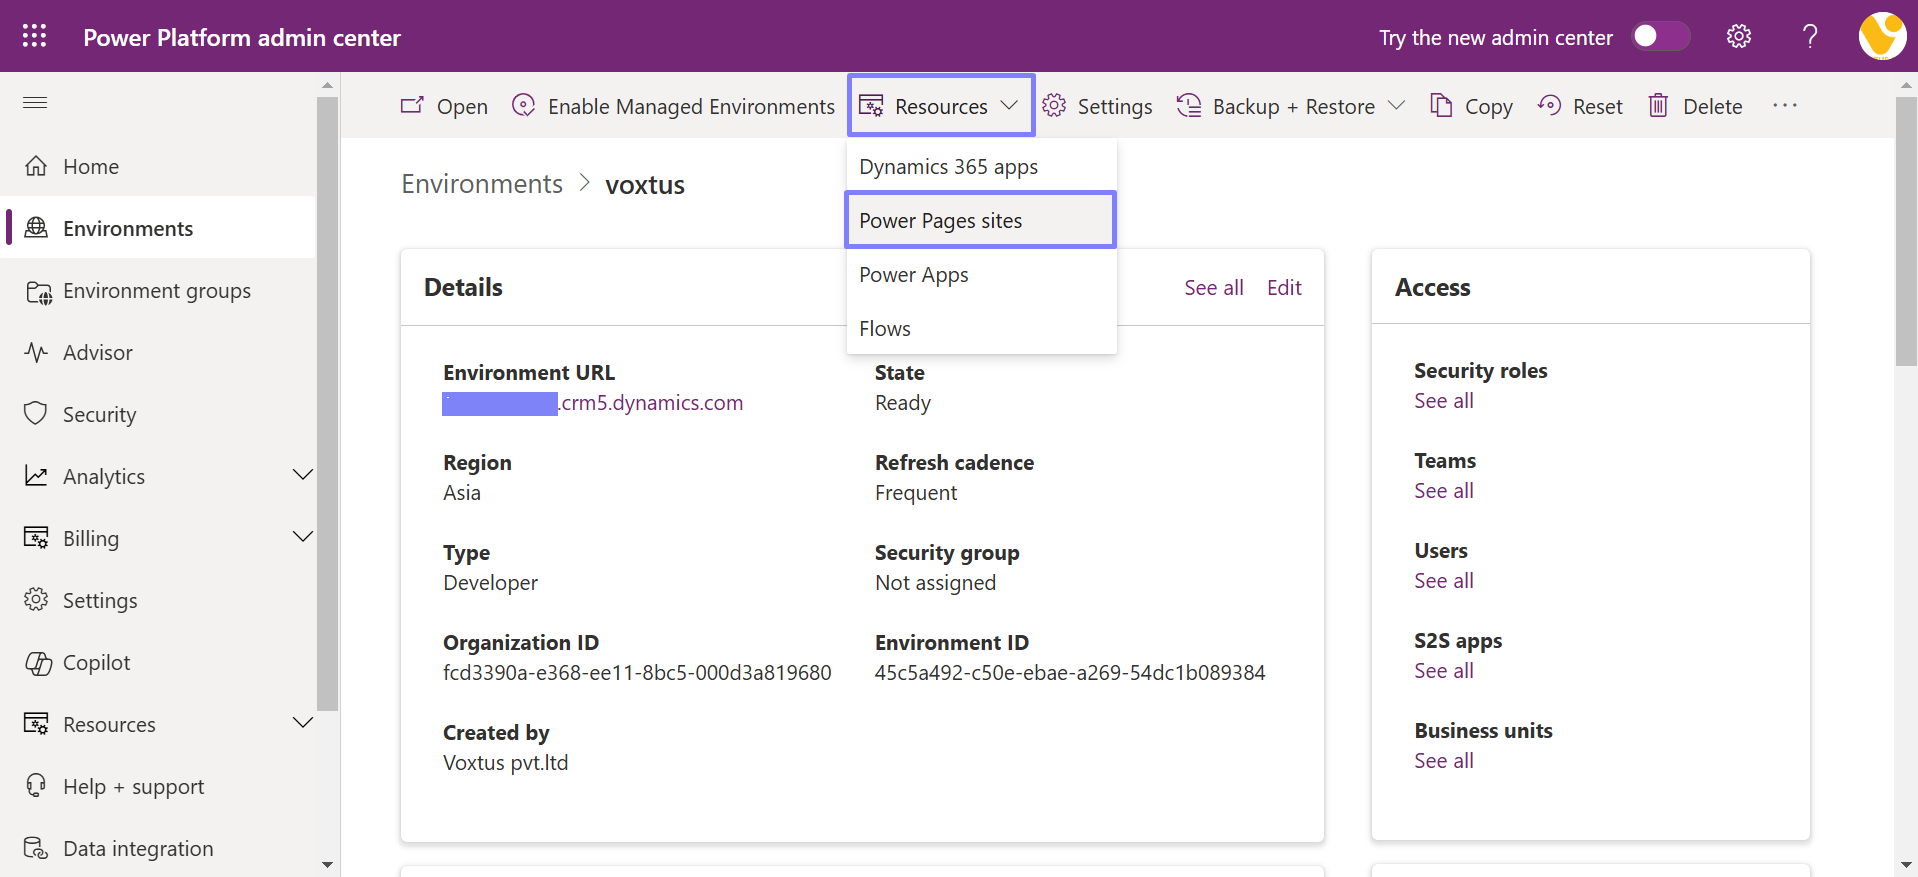1918x877 pixels.
Task: Click the sidebar Settings gear icon
Action: [36, 600]
